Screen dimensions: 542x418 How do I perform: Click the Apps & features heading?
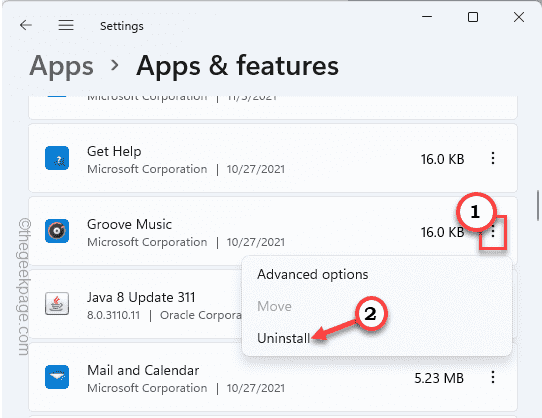pos(237,65)
